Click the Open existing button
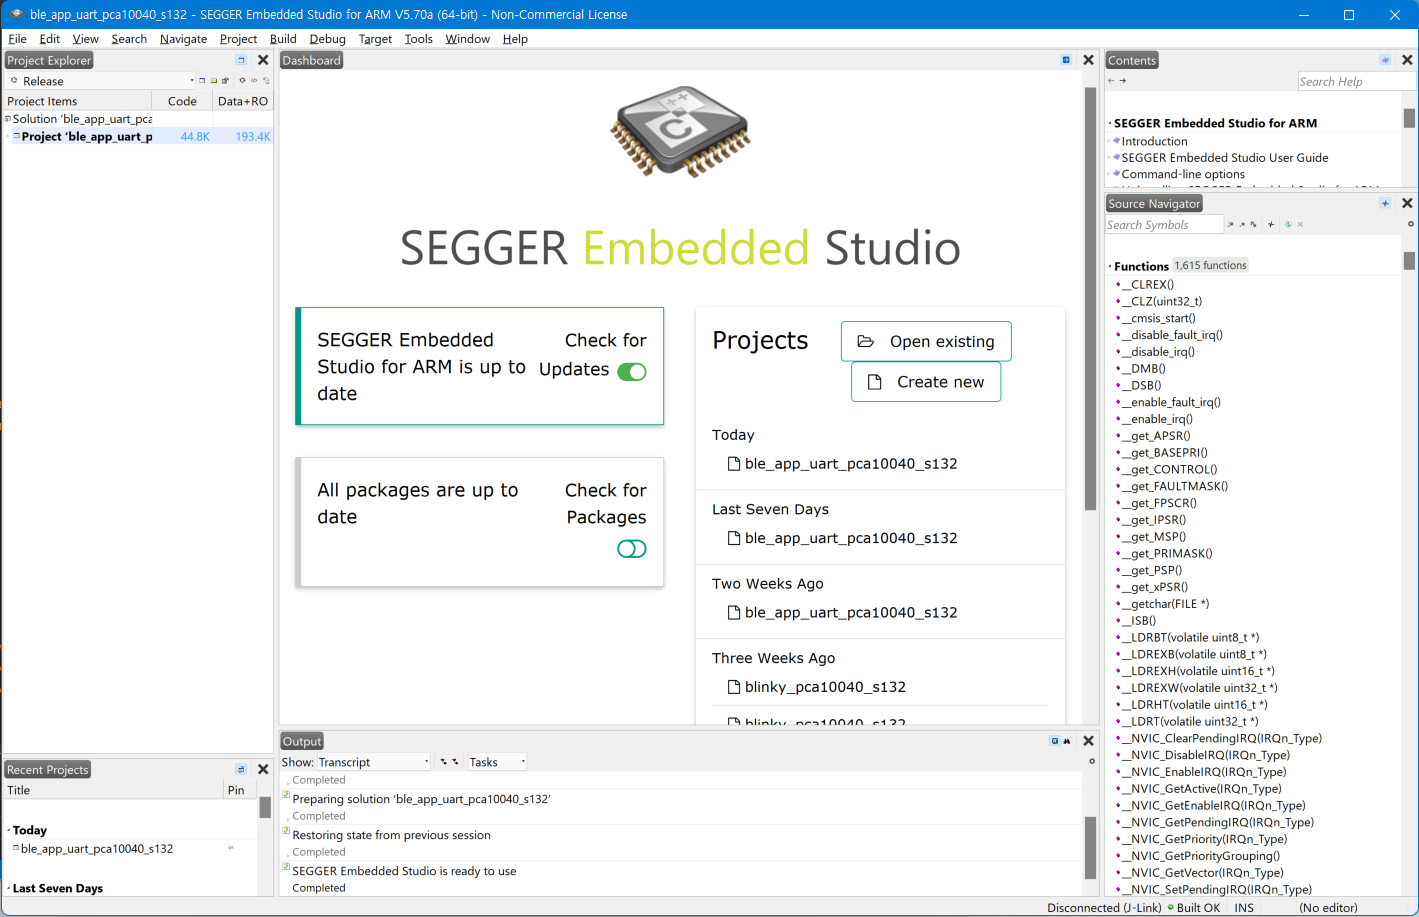The image size is (1419, 917). pyautogui.click(x=926, y=341)
